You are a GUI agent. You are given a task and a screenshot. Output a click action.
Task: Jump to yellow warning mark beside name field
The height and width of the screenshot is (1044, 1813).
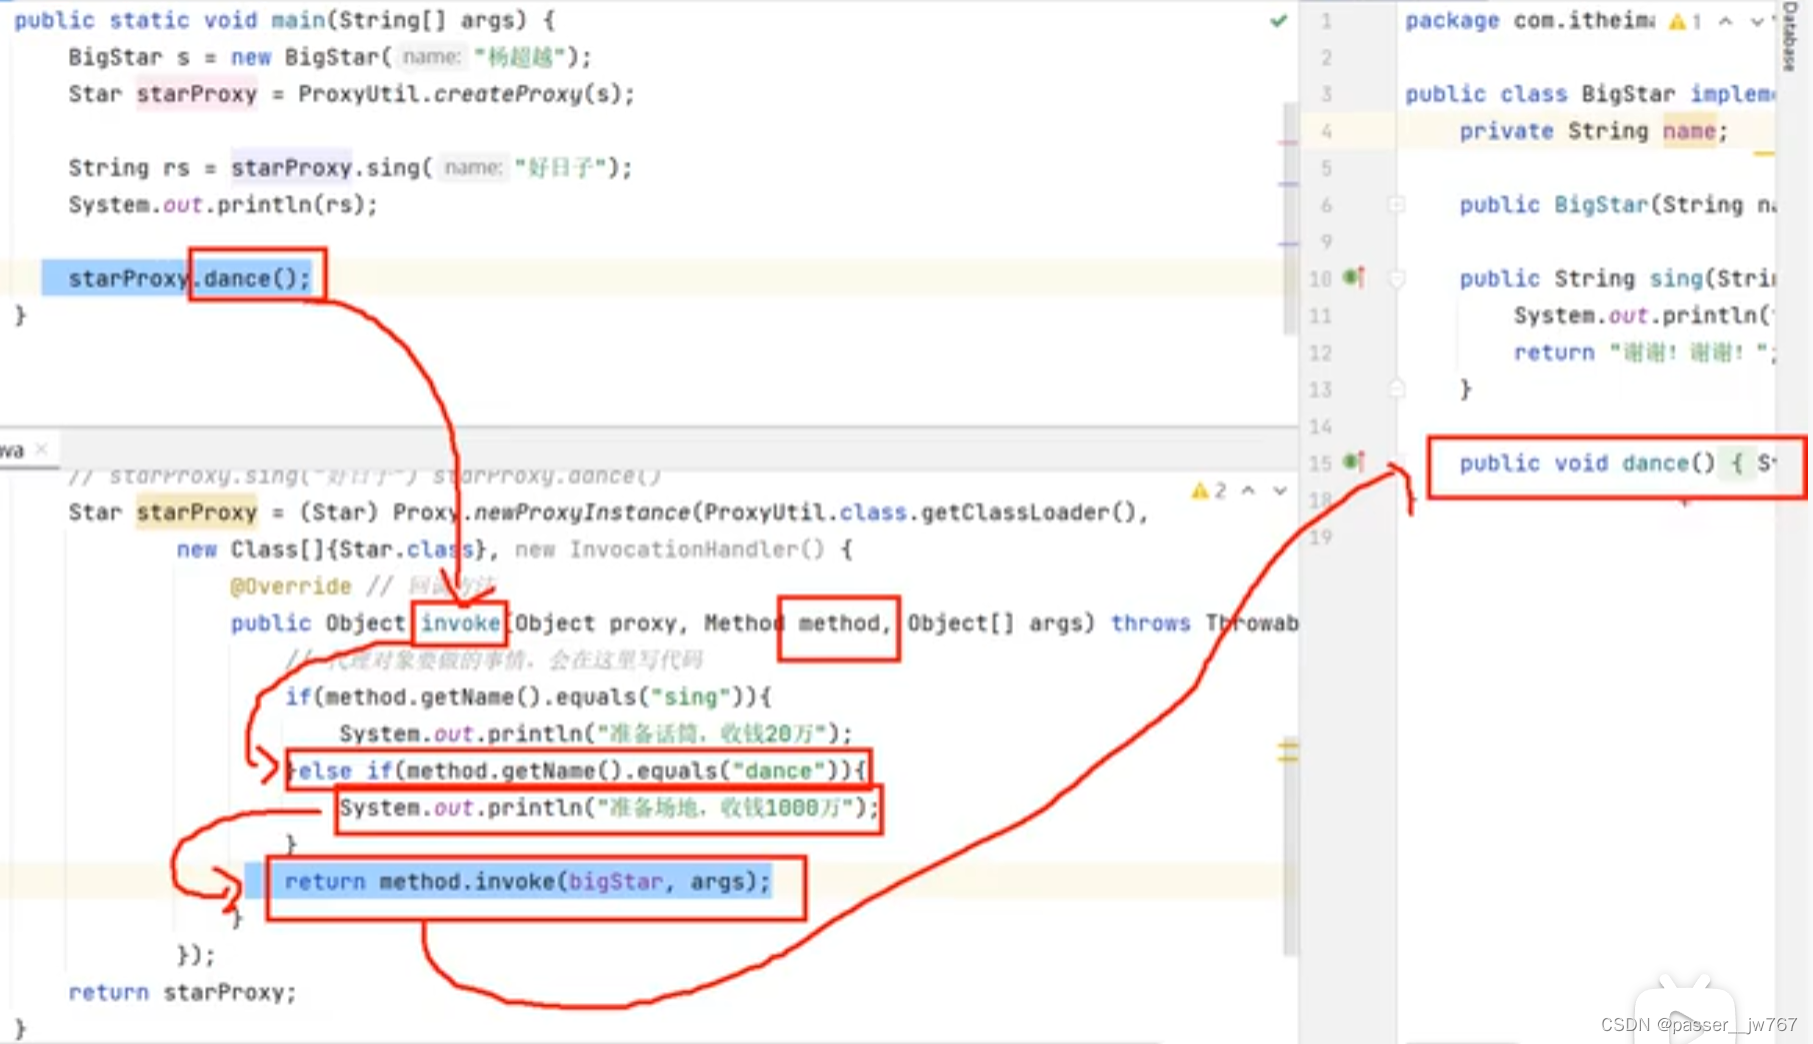1764,154
